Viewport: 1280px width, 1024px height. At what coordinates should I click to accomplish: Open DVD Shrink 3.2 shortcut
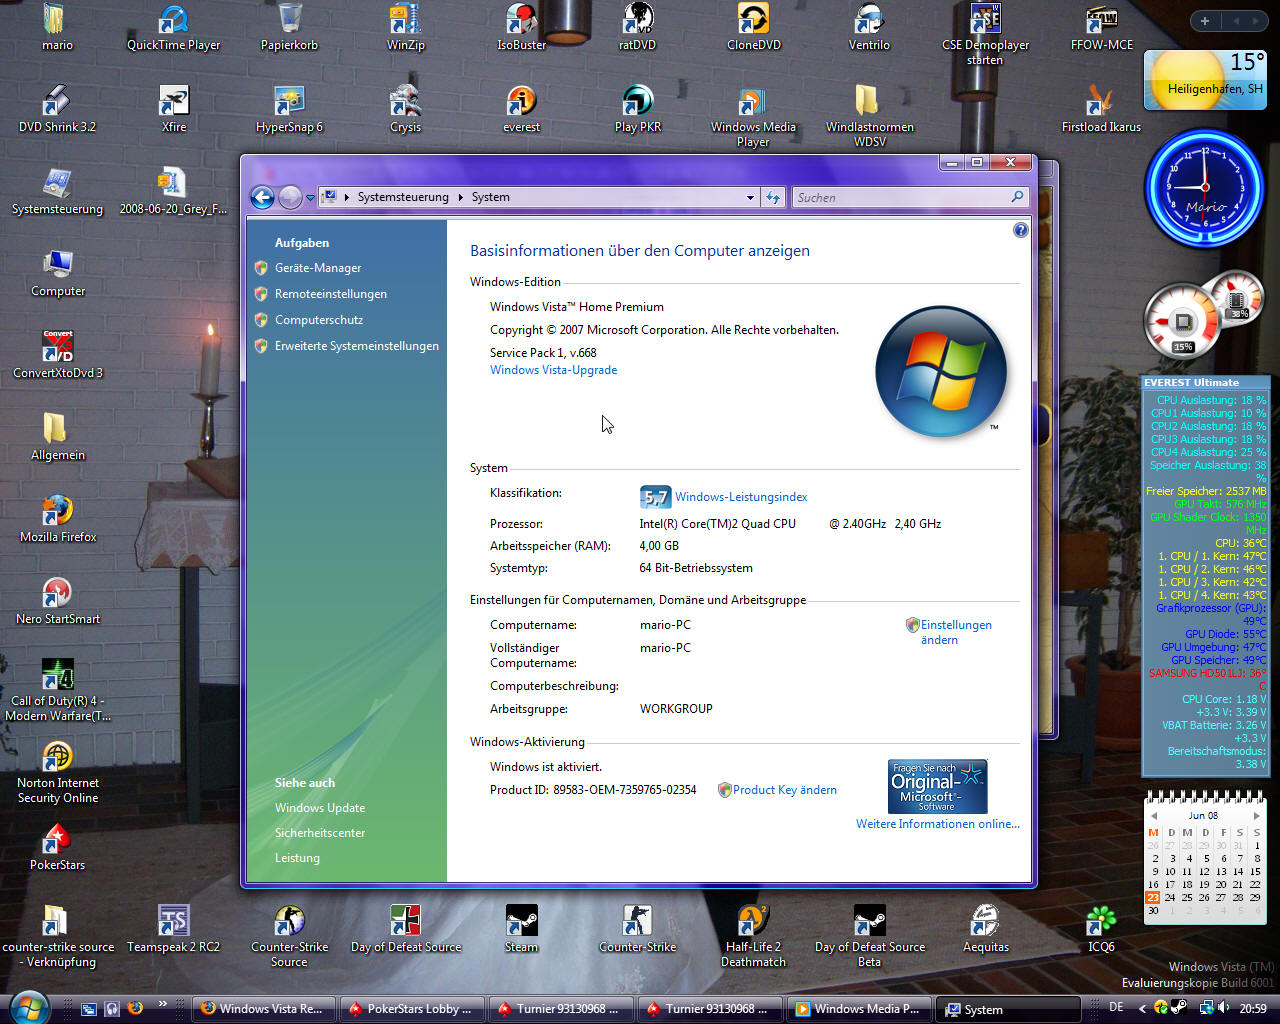[57, 109]
